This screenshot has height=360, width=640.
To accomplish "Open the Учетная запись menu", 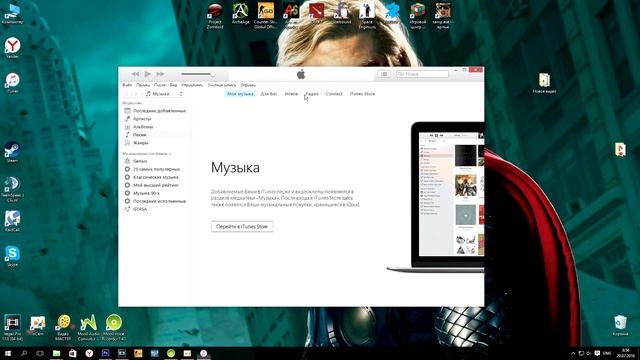I will (x=222, y=85).
